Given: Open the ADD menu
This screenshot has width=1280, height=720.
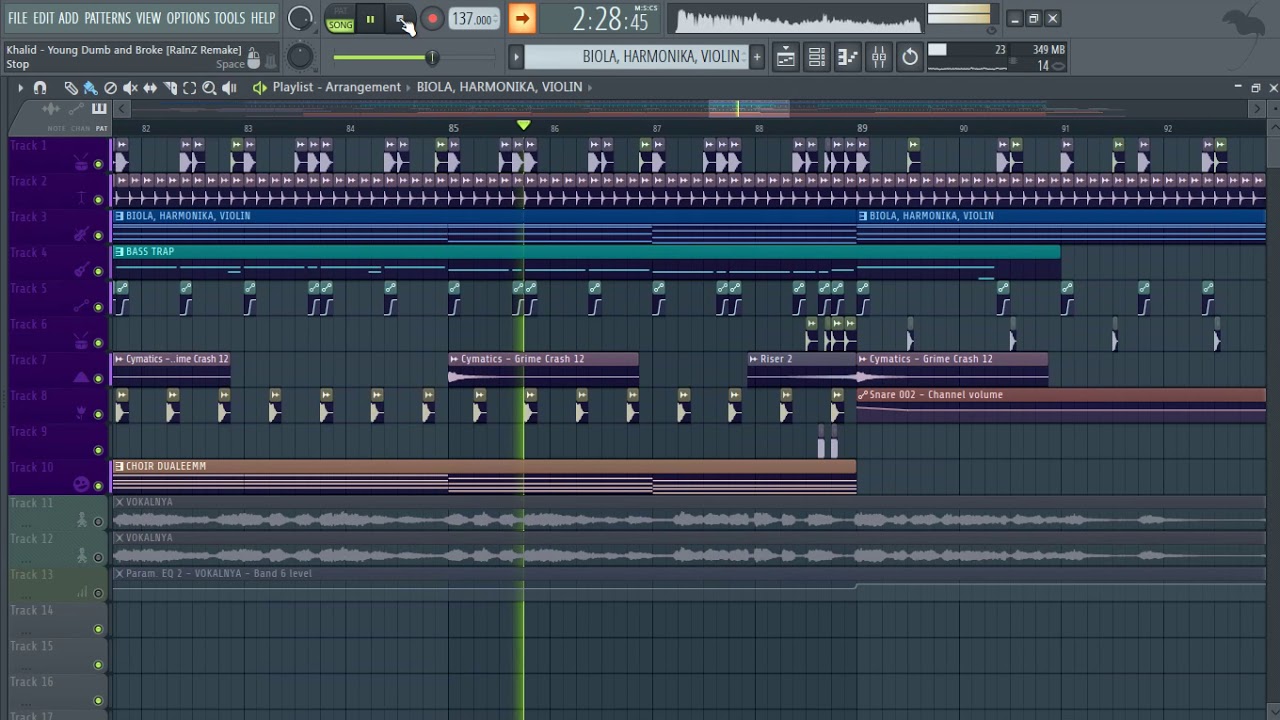Looking at the screenshot, I should coord(68,18).
